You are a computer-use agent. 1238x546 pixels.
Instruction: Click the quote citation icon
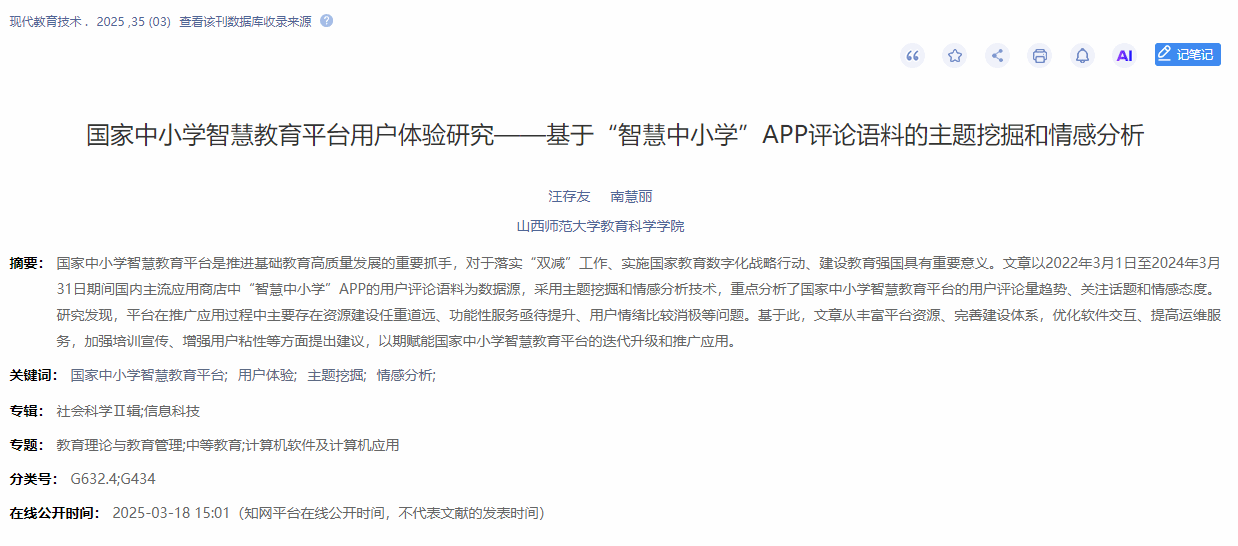click(912, 56)
